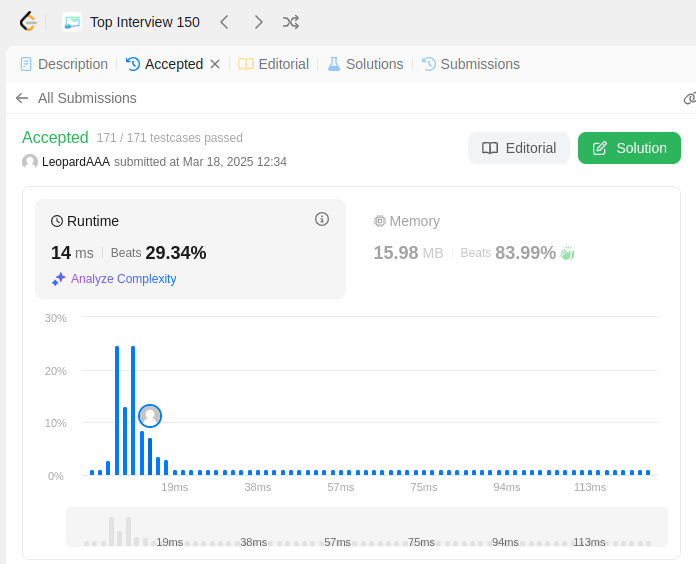Click the green Solution button
Viewport: 696px width, 564px height.
[629, 148]
